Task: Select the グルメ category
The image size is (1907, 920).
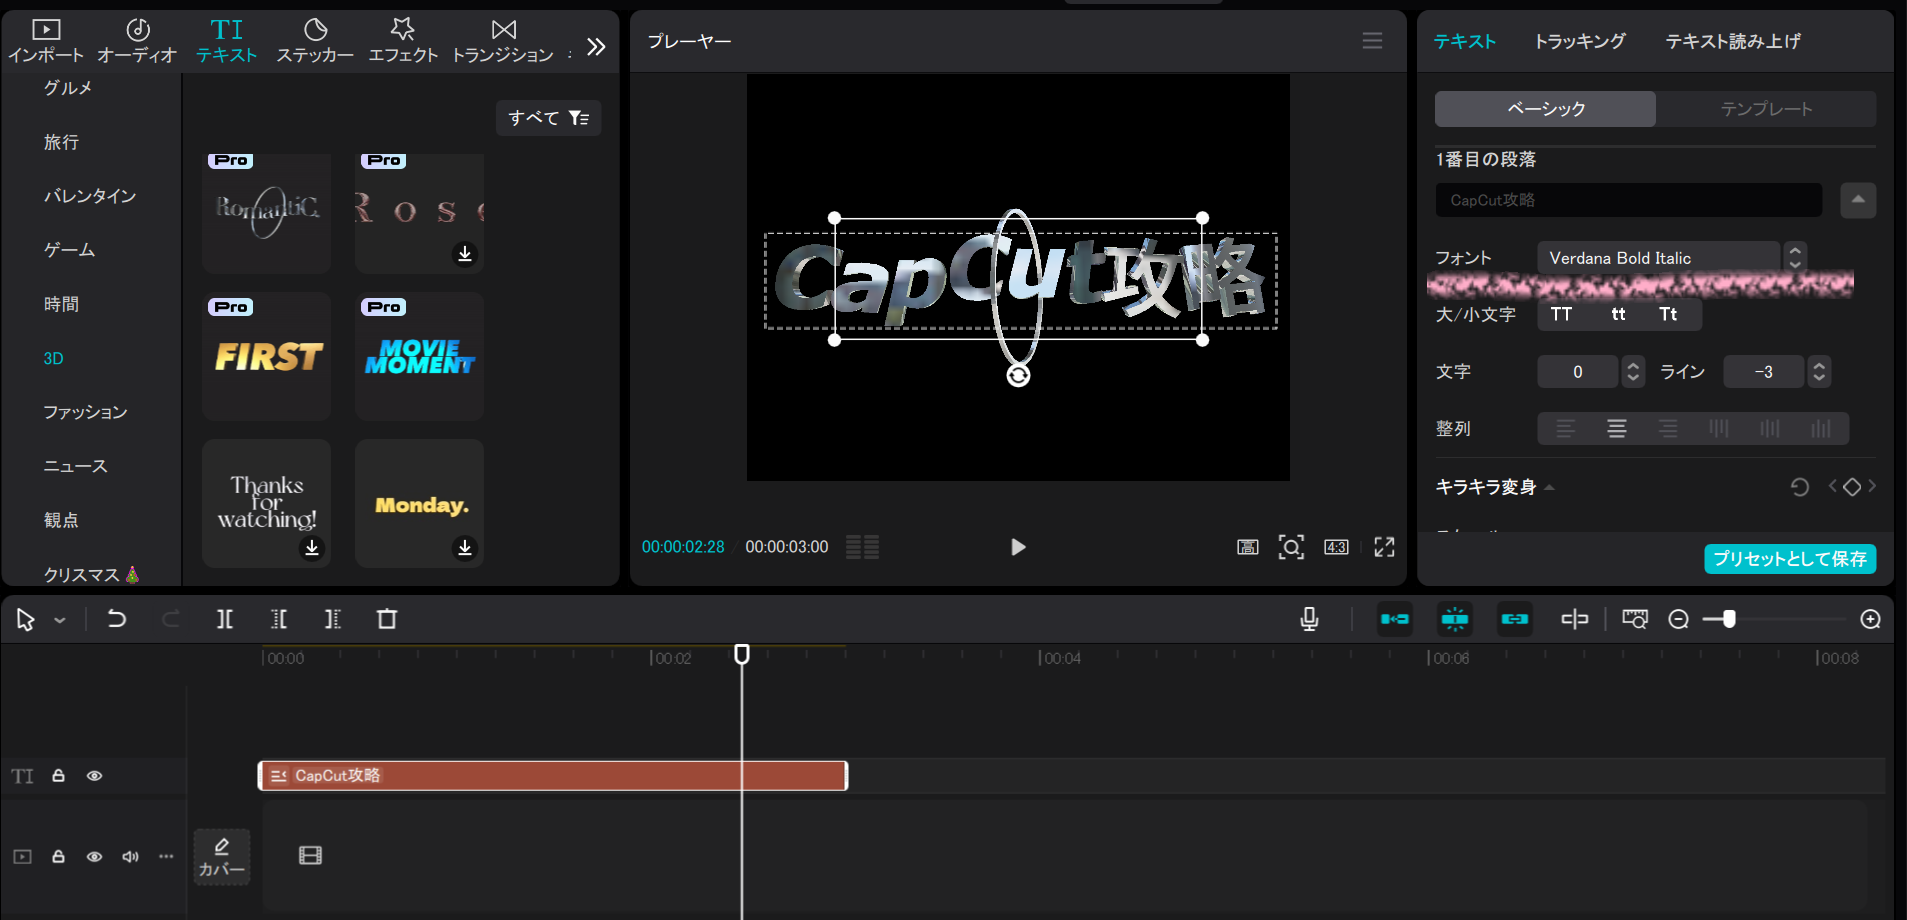Action: [68, 88]
